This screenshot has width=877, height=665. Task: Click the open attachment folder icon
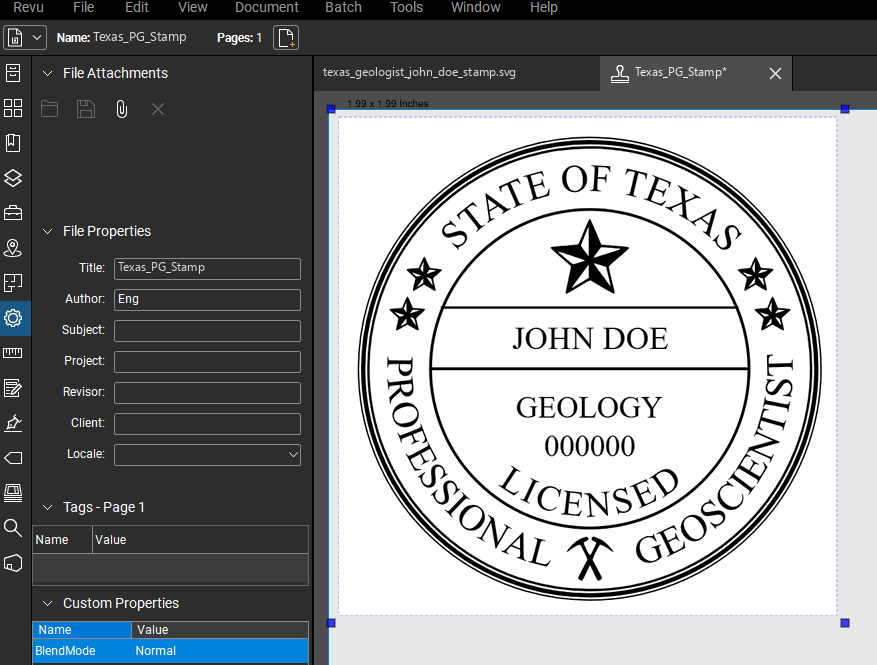point(49,109)
